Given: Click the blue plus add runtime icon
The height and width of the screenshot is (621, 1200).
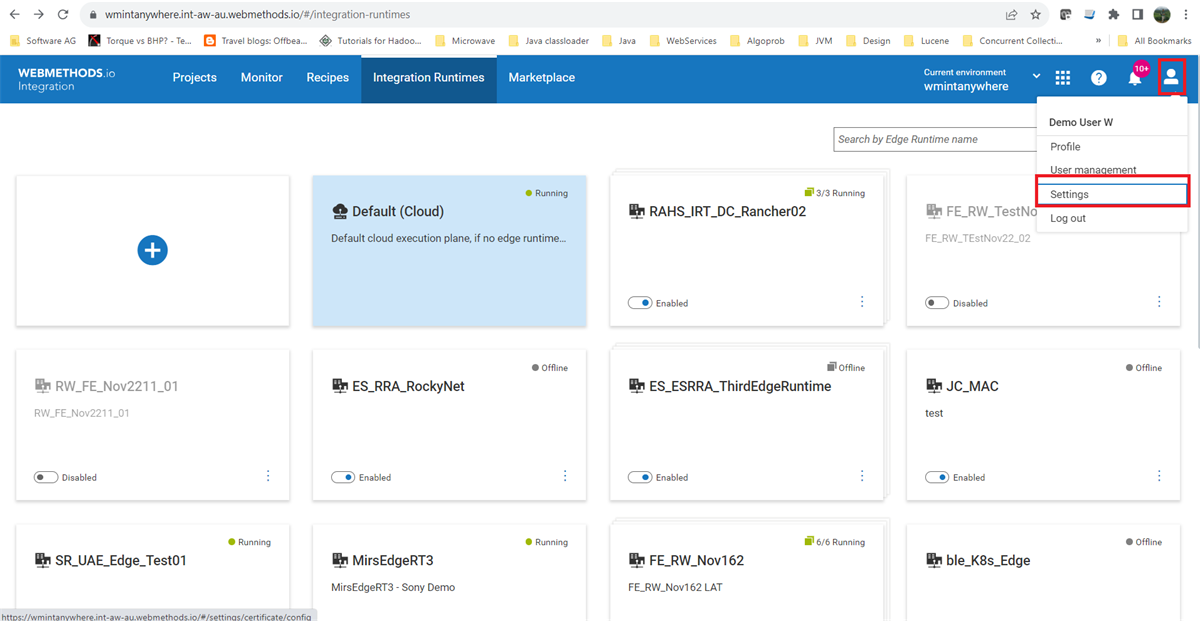Looking at the screenshot, I should coord(152,250).
